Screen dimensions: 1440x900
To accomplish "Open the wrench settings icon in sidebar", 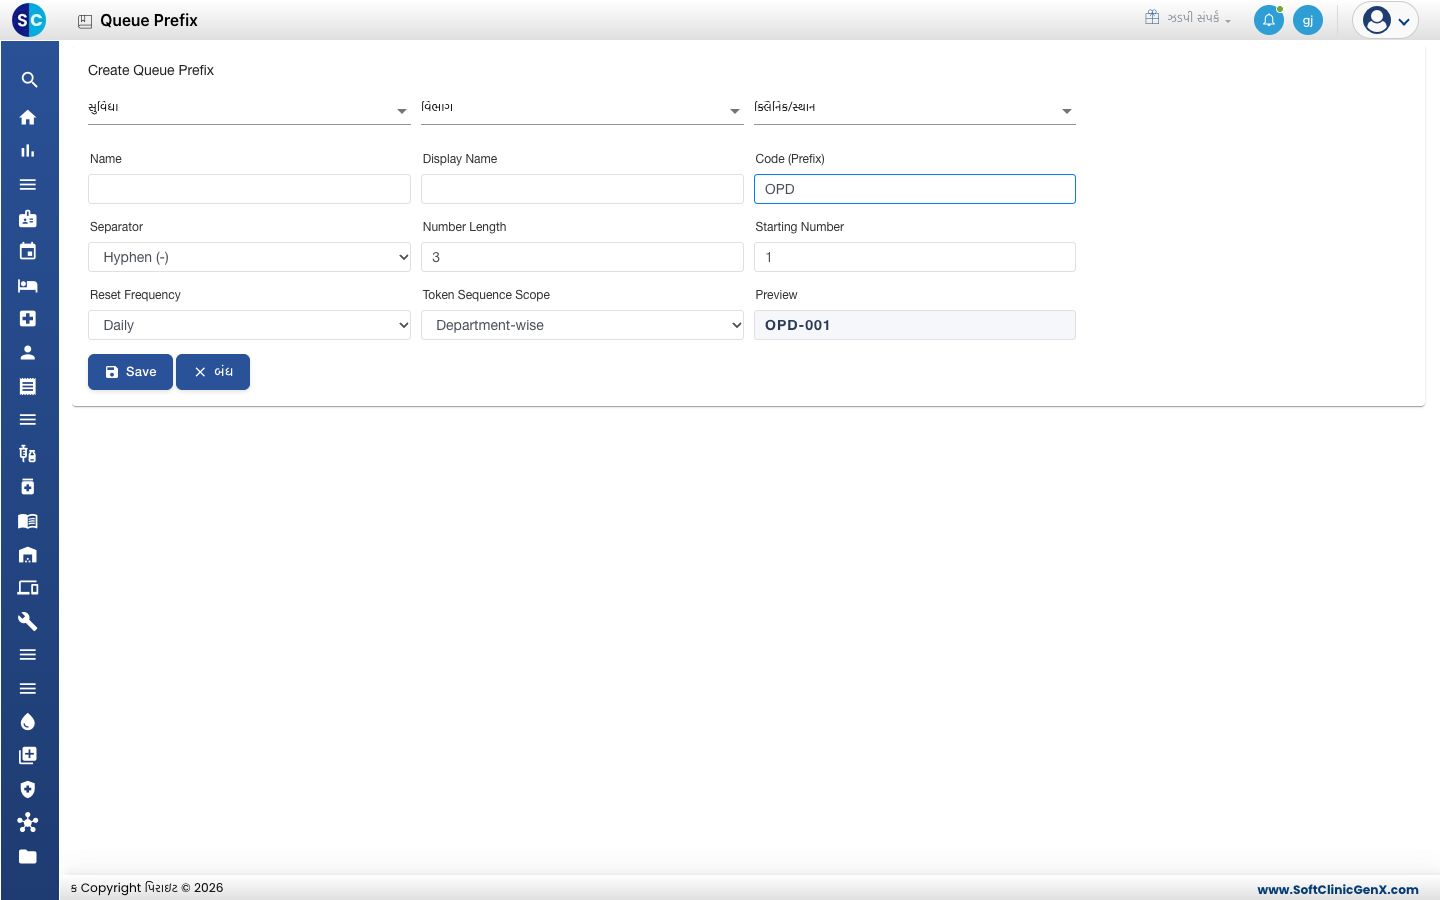I will 28,621.
